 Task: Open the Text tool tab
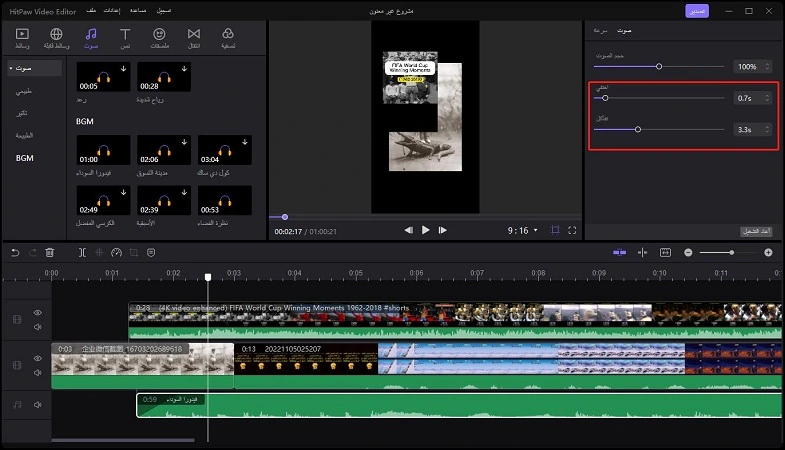125,38
